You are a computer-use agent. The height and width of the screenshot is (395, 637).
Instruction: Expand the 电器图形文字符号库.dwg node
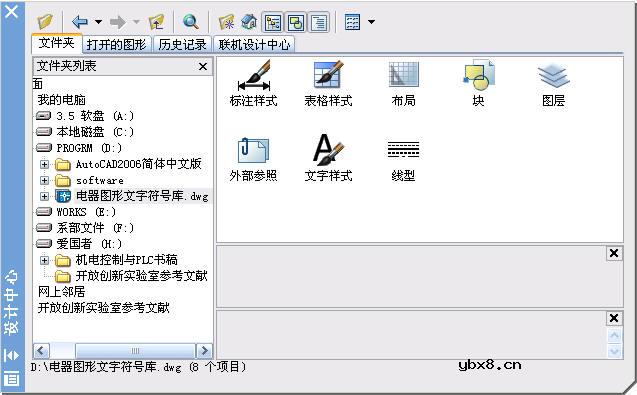pos(44,196)
